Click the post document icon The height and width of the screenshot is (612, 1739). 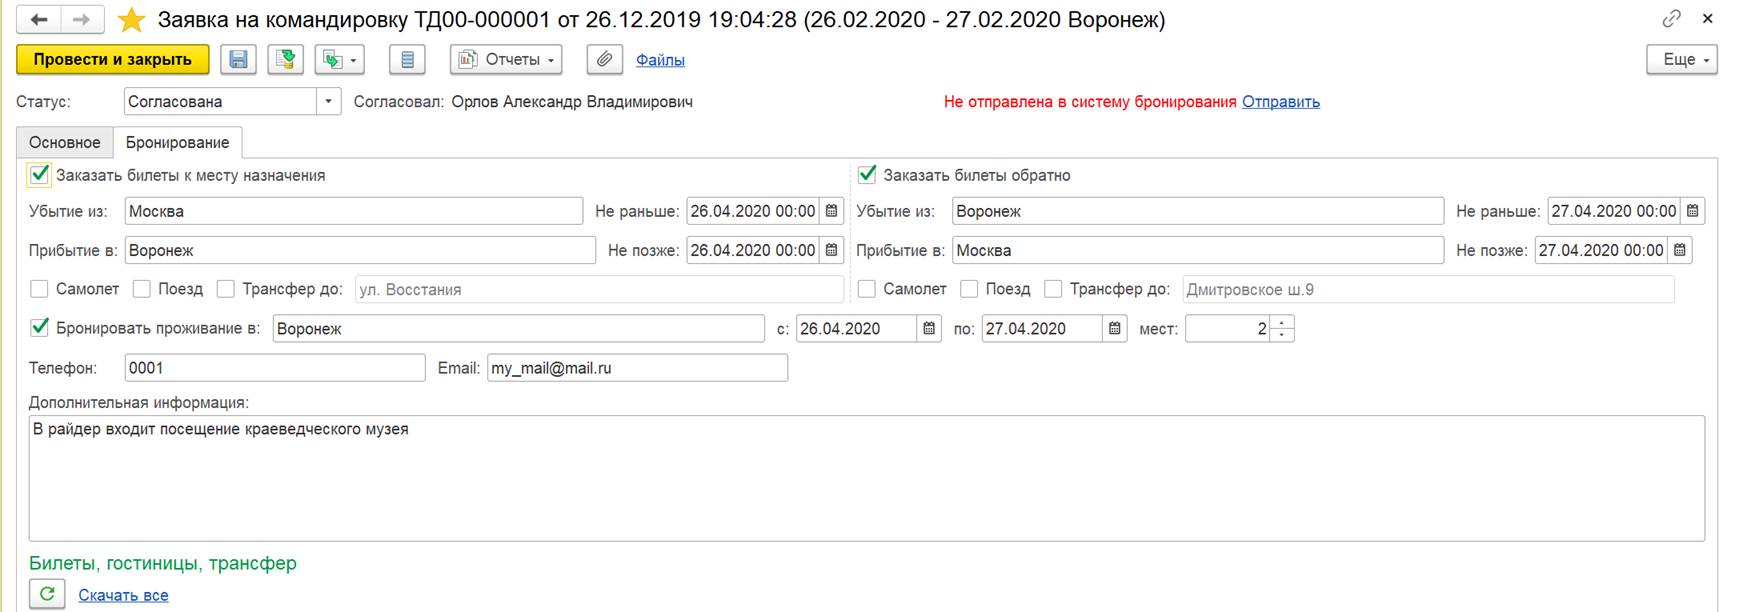[285, 60]
